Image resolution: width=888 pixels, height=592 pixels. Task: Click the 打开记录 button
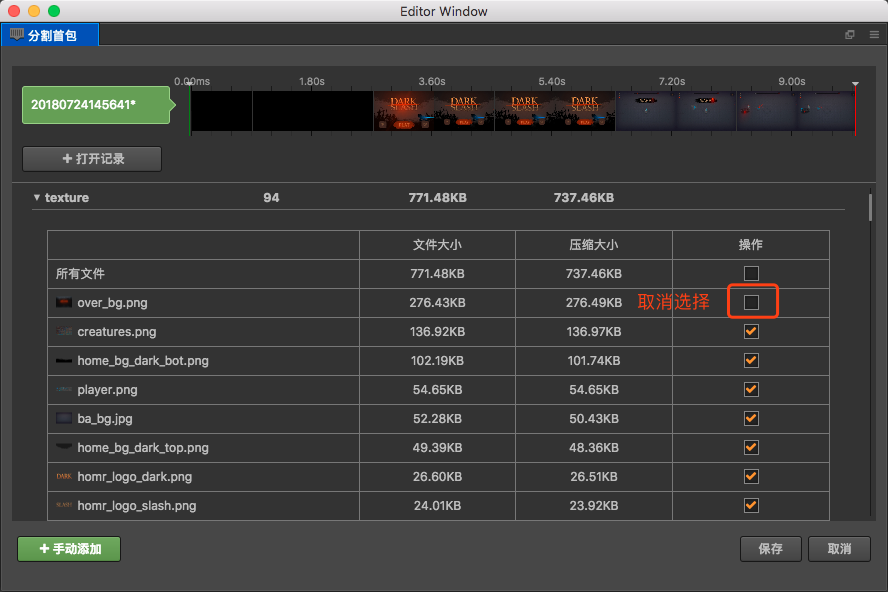92,159
